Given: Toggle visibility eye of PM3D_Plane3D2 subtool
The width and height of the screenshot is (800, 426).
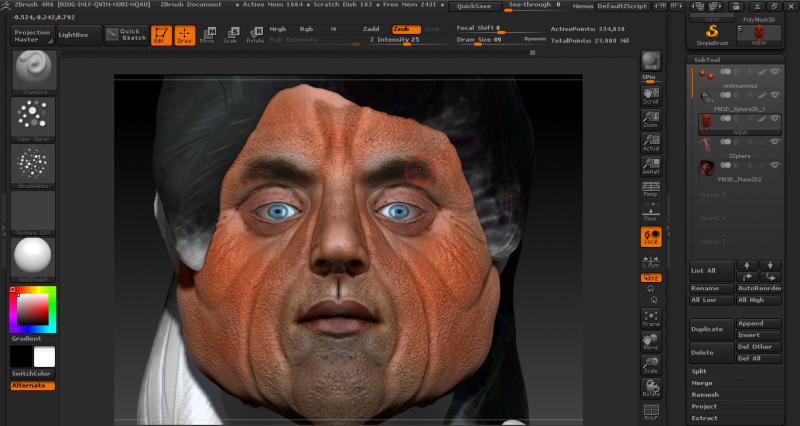Looking at the screenshot, I should 775,165.
